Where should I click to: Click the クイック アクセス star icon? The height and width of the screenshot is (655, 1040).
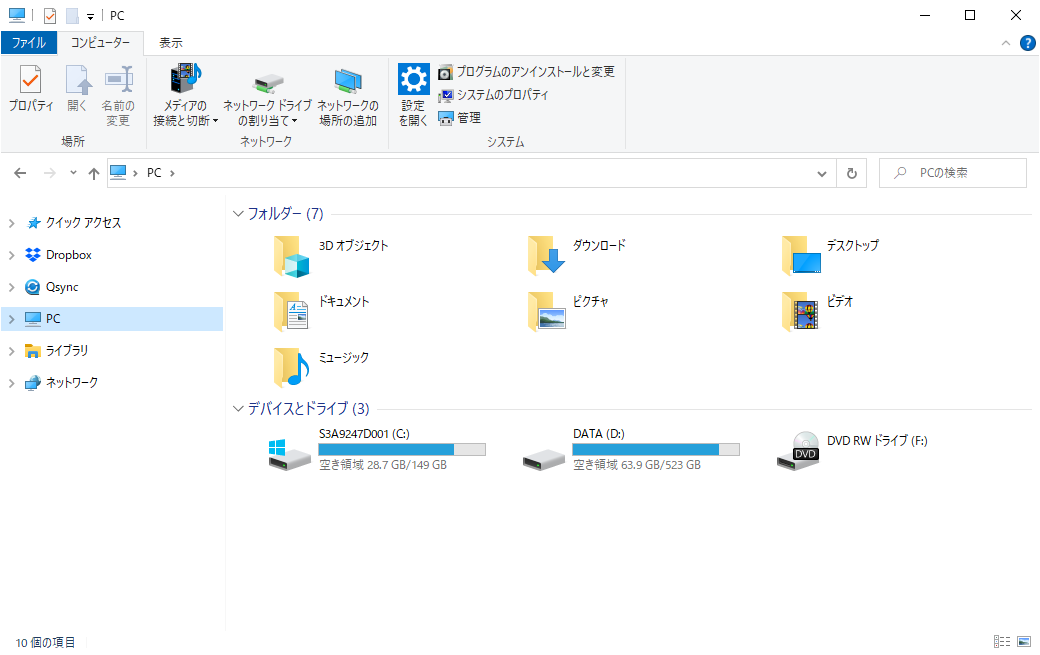(x=32, y=223)
